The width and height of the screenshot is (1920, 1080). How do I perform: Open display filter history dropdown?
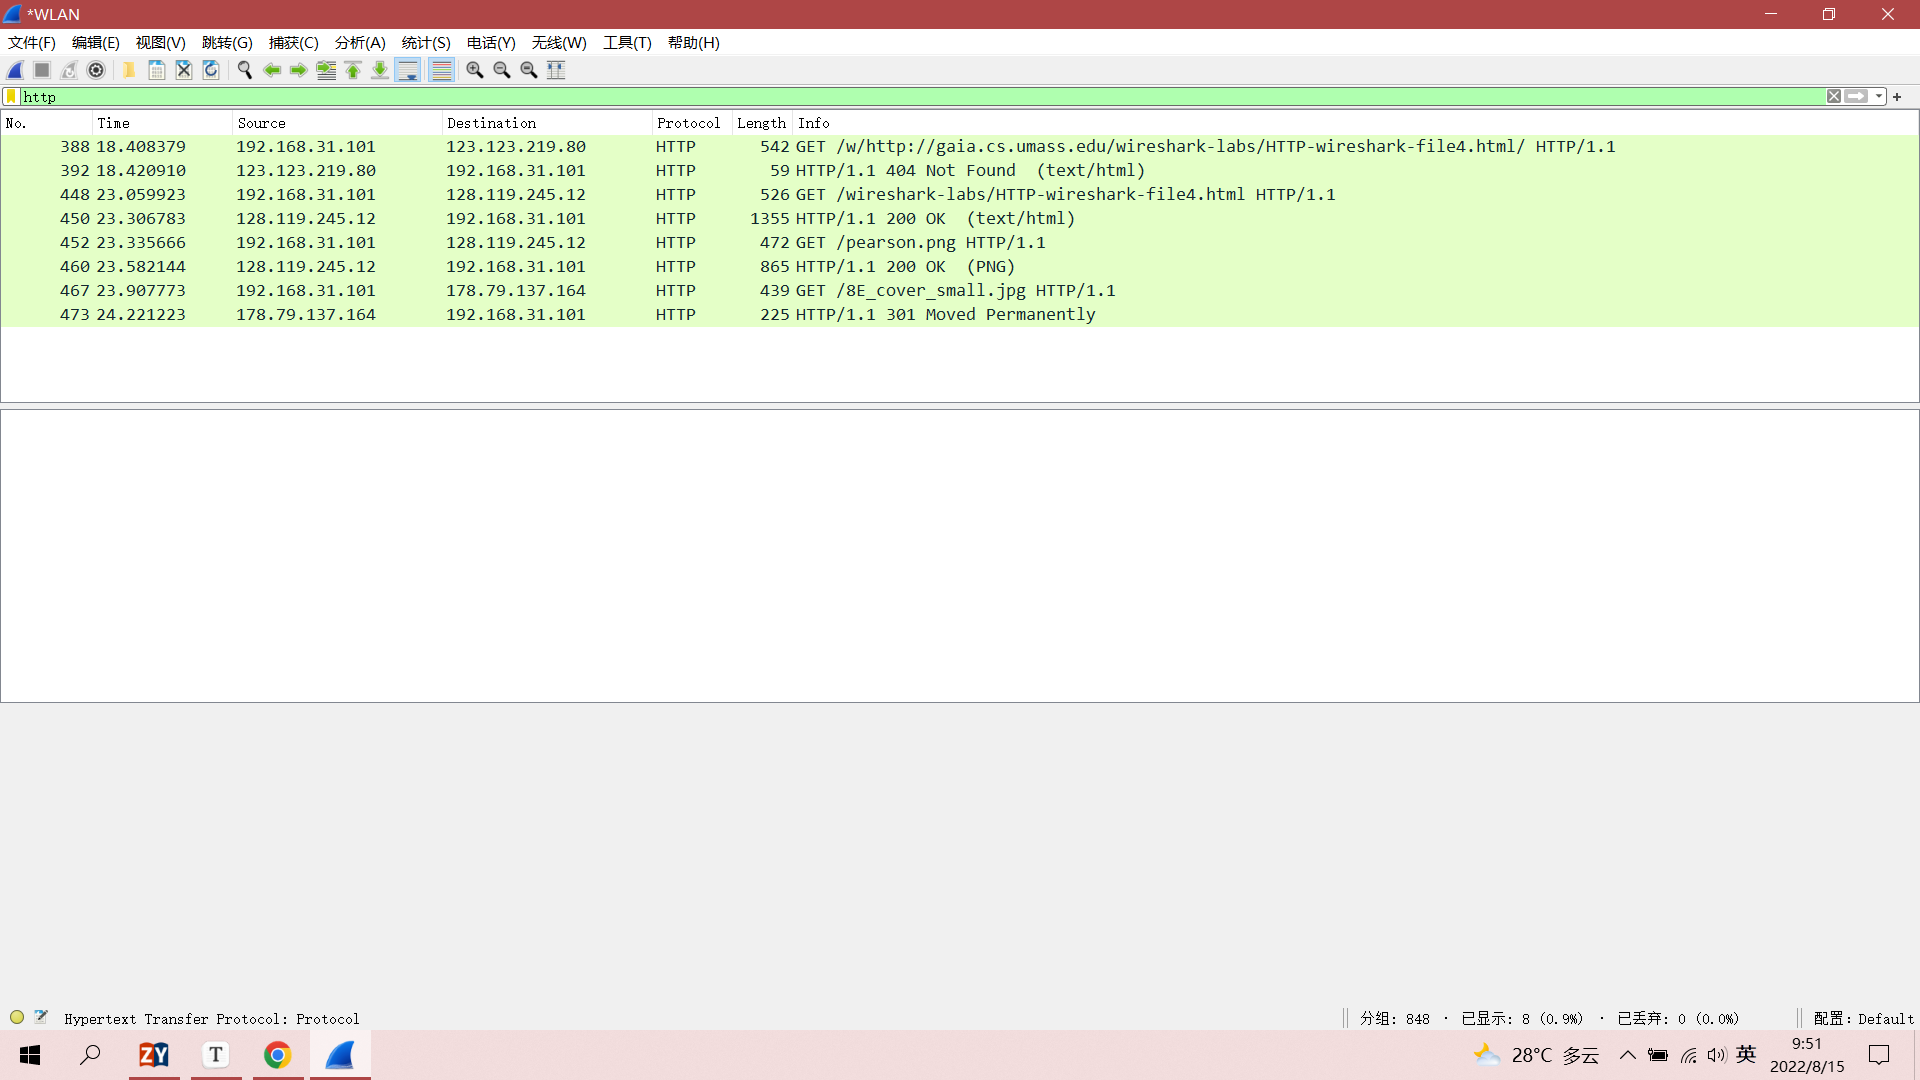(x=1879, y=97)
